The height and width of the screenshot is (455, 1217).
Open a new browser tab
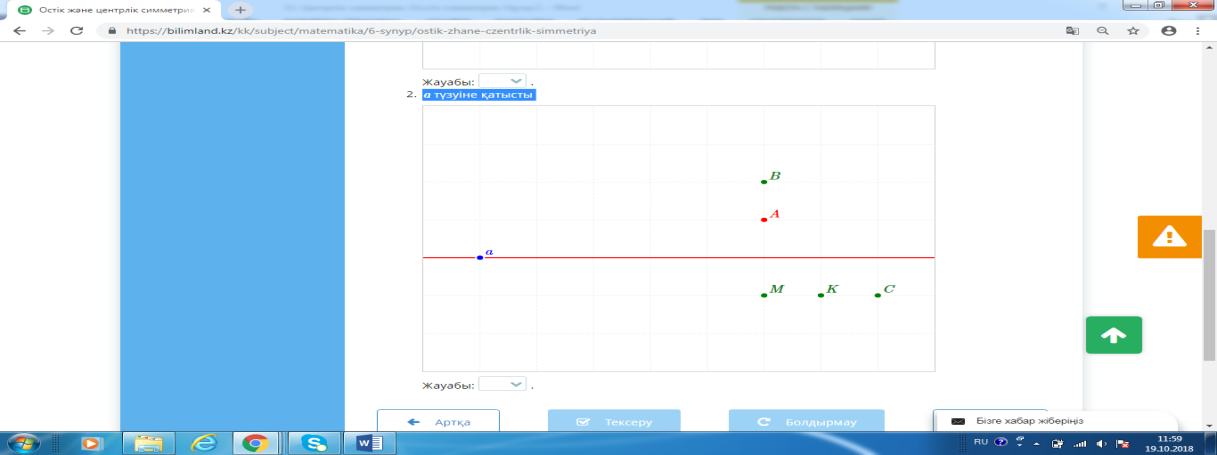coord(240,8)
